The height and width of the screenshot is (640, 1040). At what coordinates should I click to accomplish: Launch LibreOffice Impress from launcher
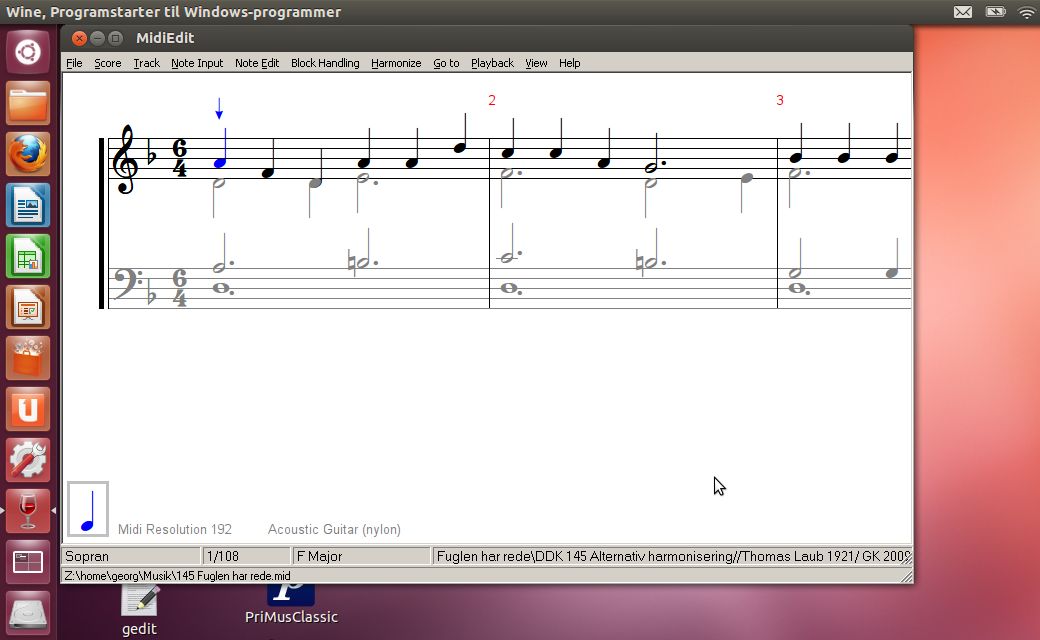pos(28,307)
